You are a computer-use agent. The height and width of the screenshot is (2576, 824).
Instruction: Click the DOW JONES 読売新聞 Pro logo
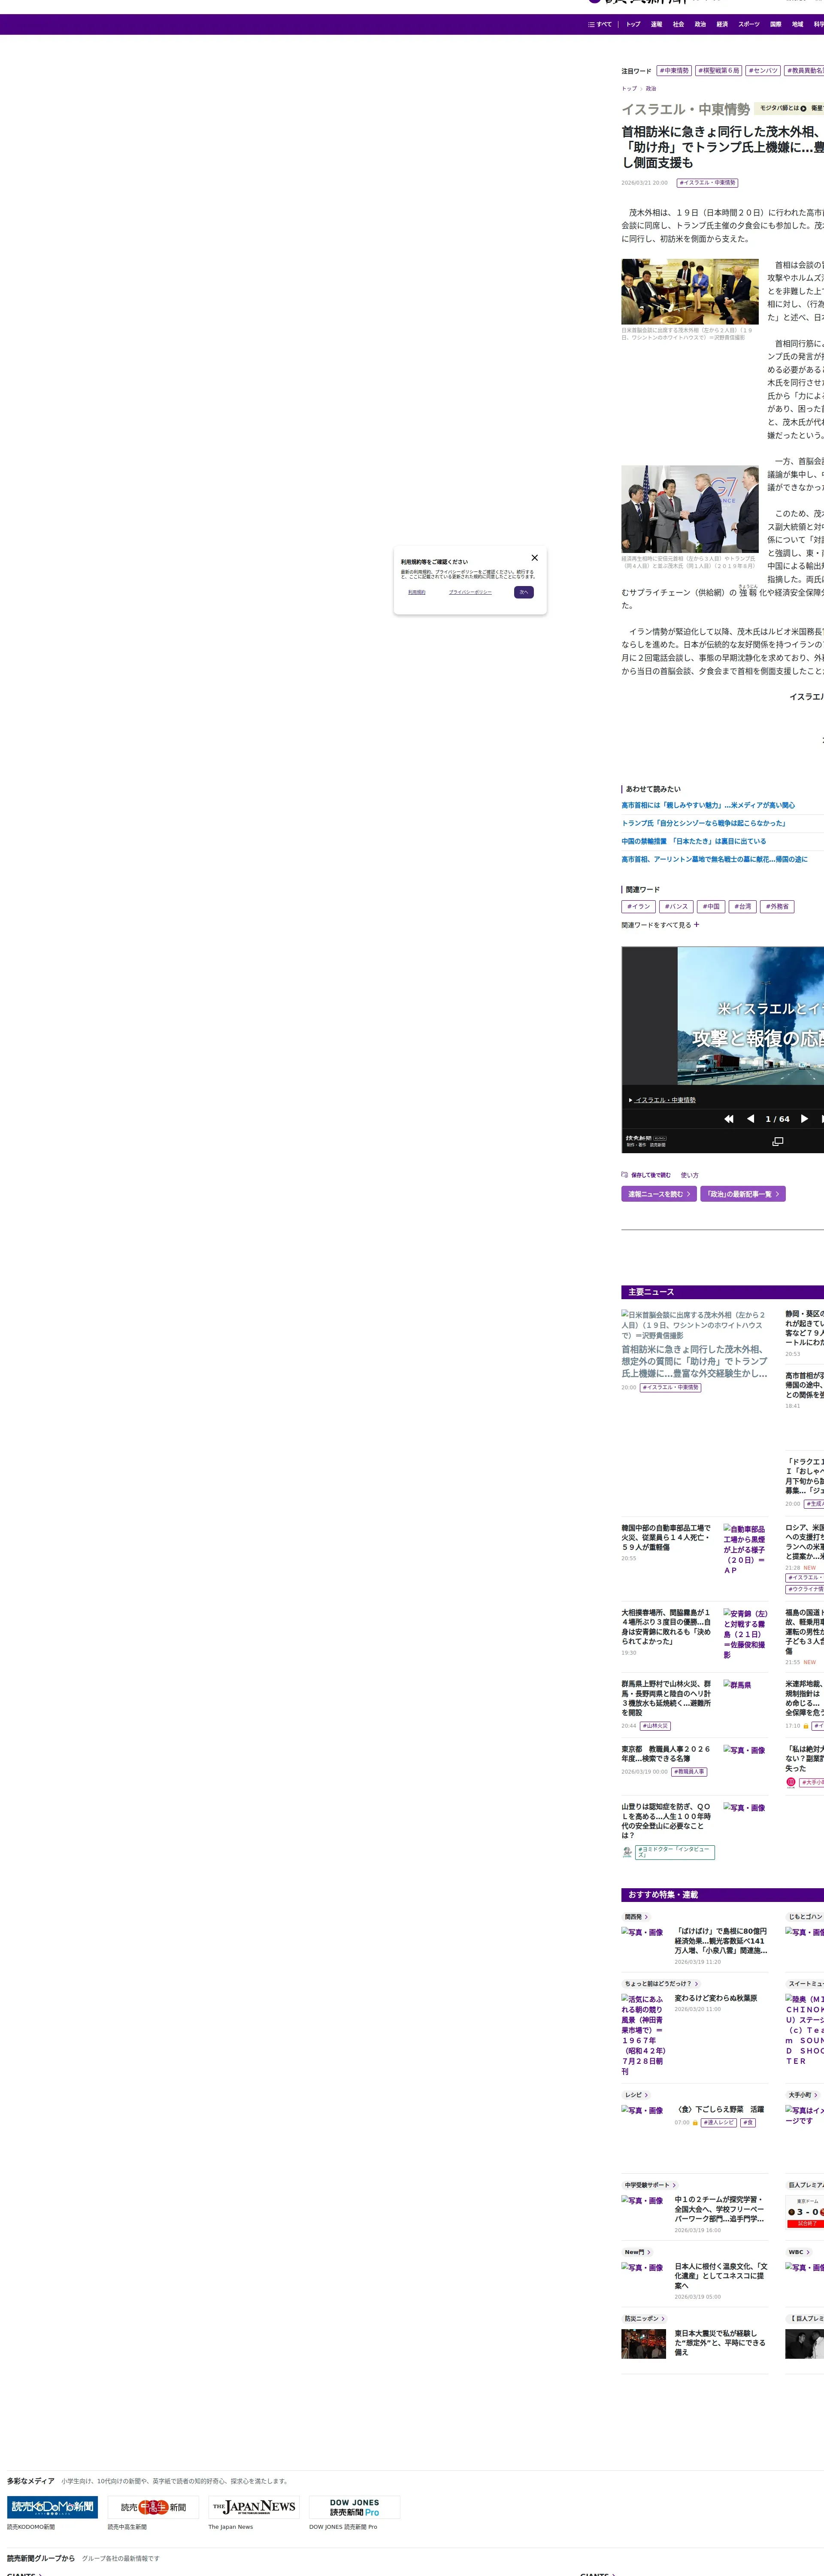[x=355, y=2507]
